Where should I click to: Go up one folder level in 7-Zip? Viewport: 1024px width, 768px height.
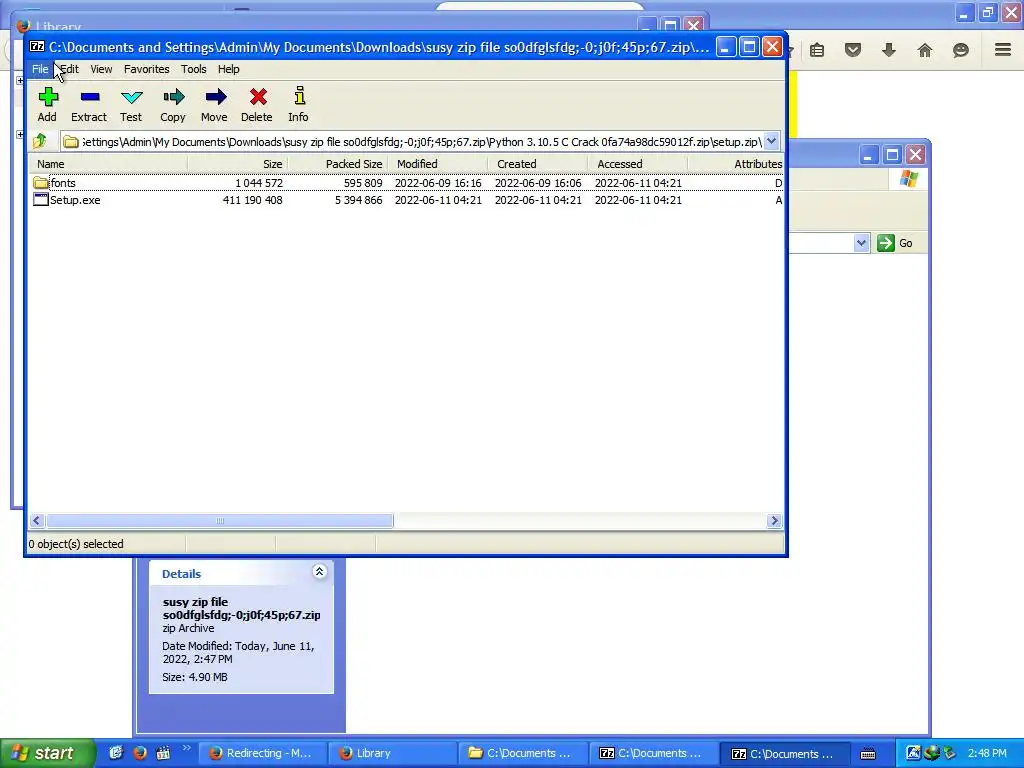(40, 141)
